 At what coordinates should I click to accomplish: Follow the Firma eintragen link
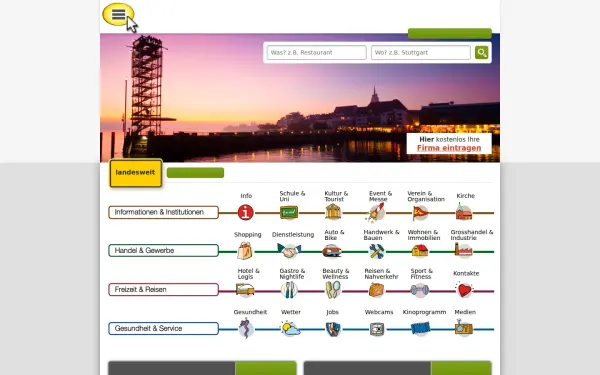[449, 148]
